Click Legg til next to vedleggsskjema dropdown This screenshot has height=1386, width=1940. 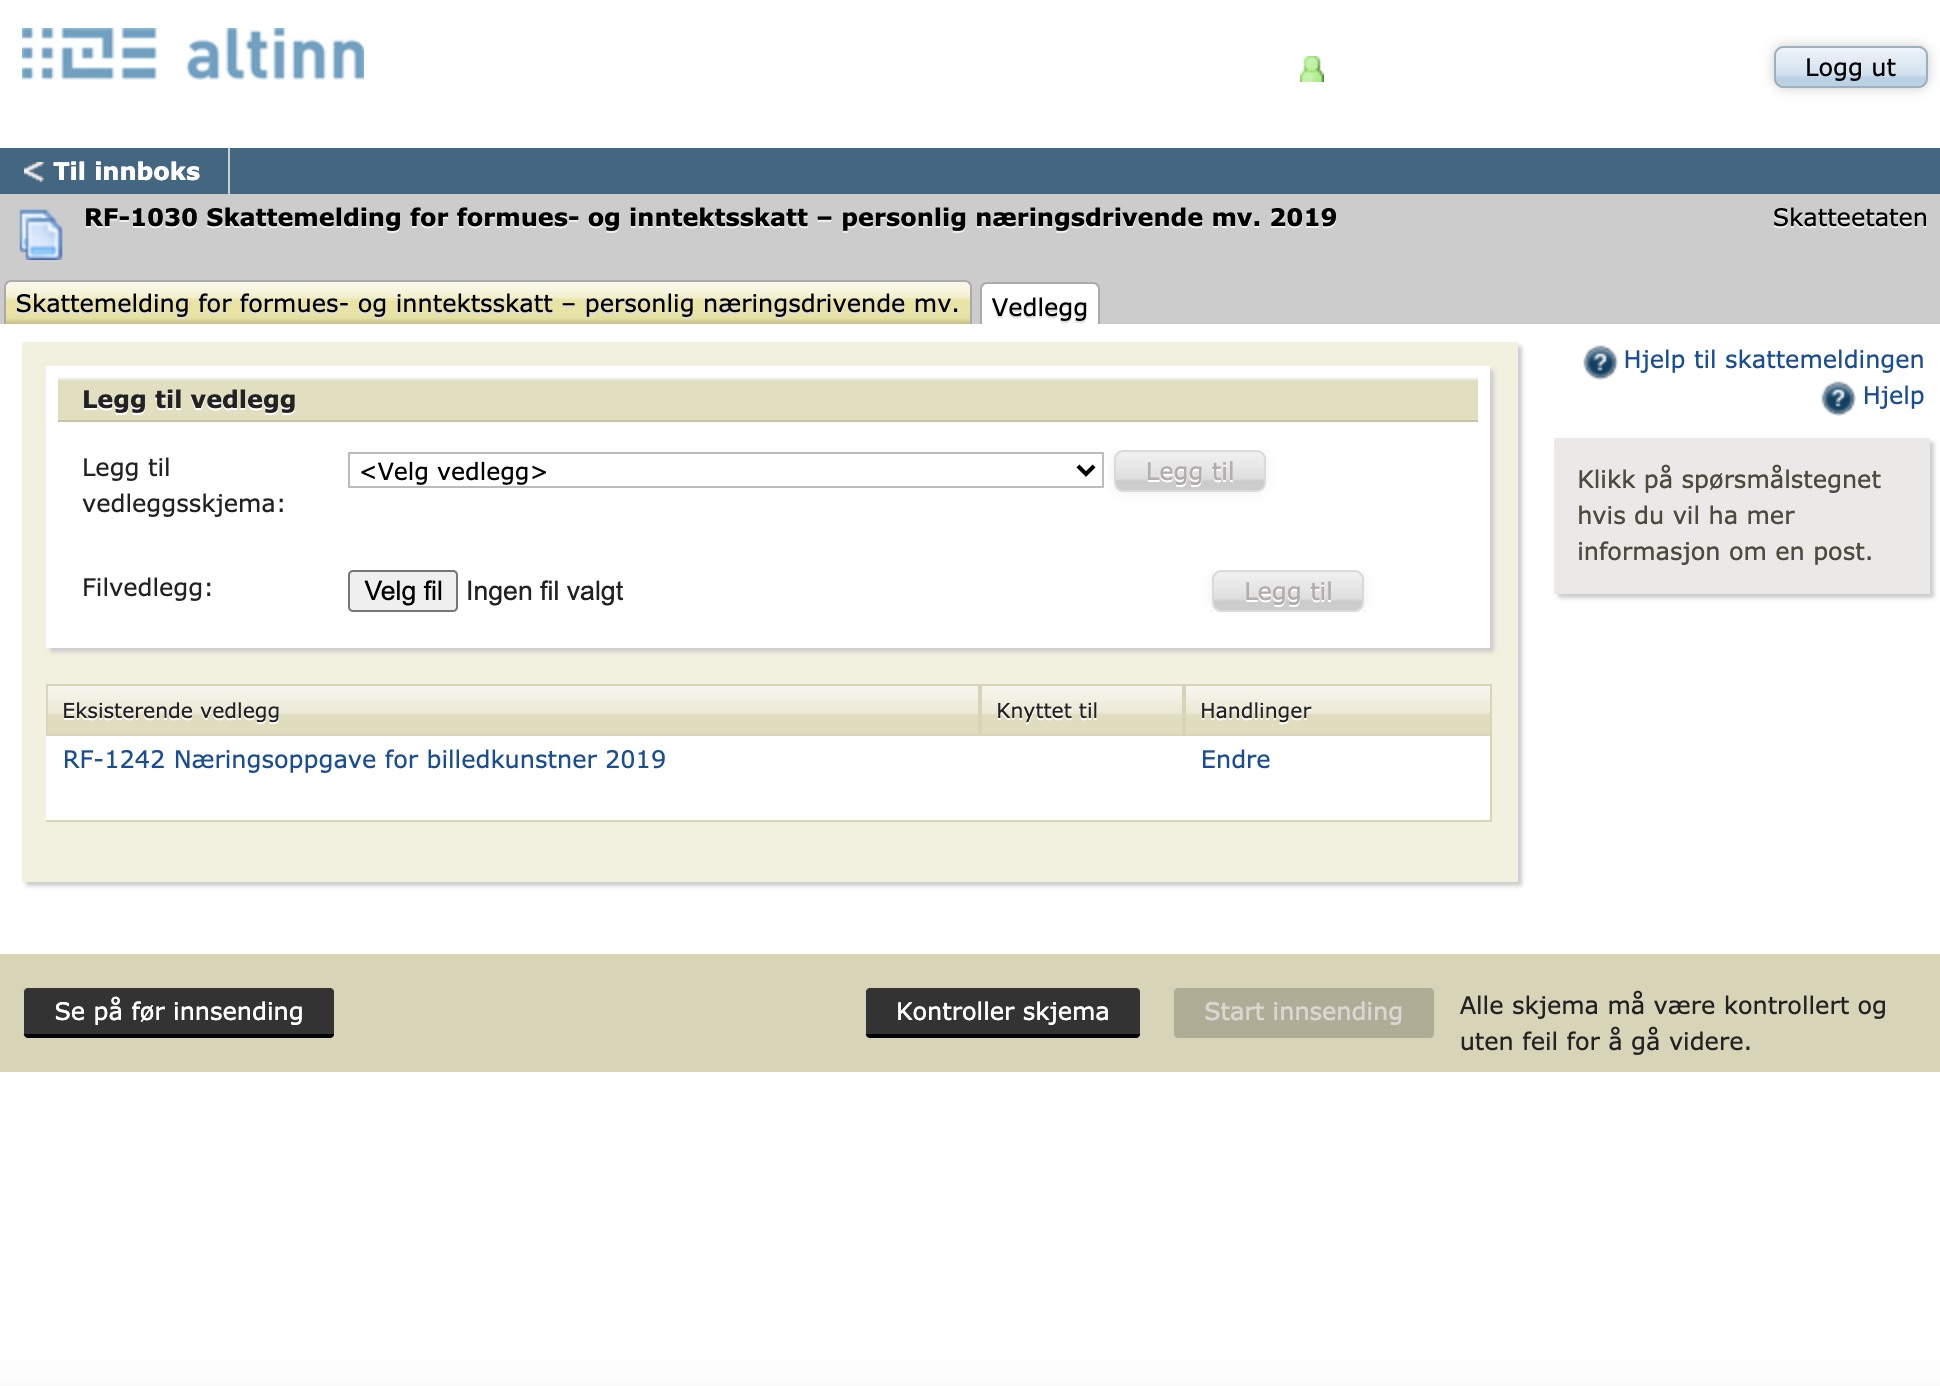[1189, 471]
